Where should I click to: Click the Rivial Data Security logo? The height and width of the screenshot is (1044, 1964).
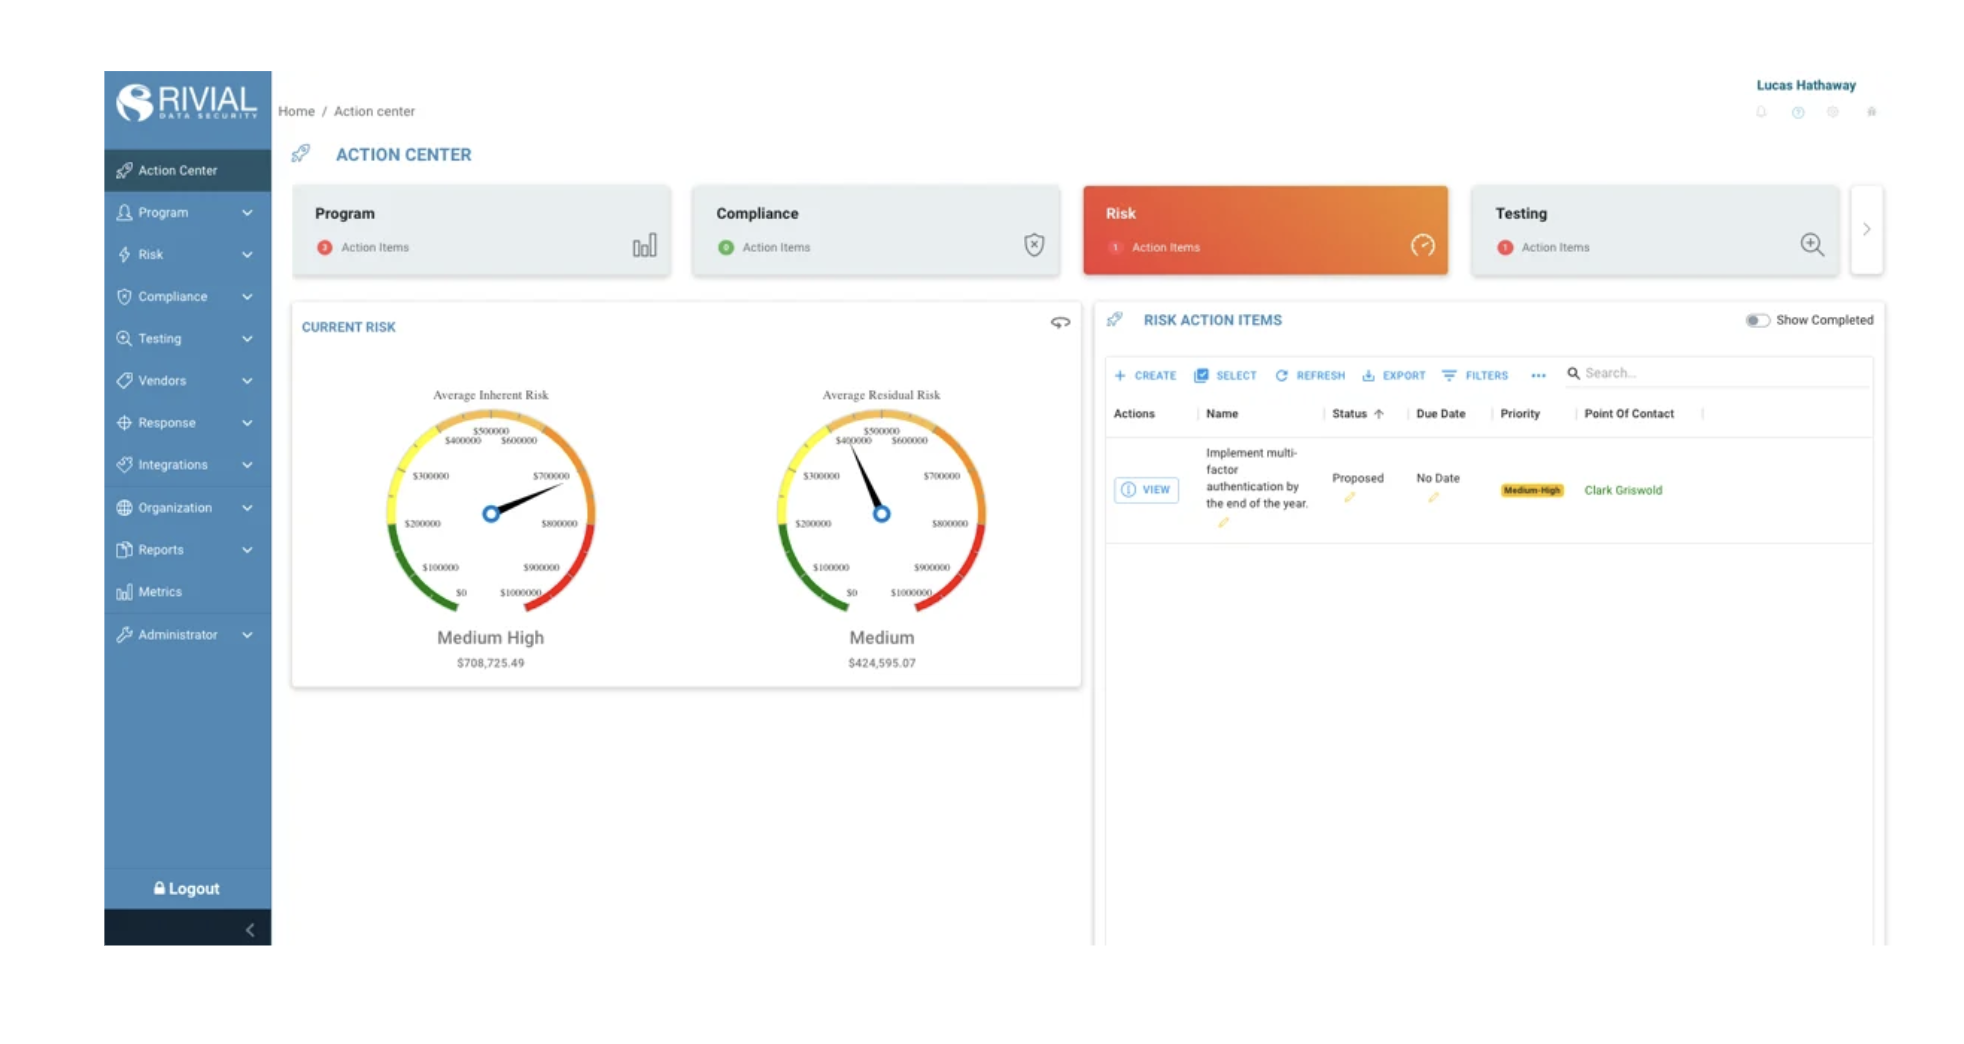click(186, 103)
